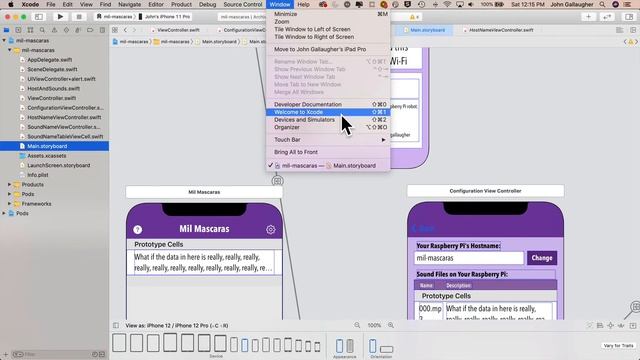Click the Stop button in the Xcode toolbar
640x360 pixels.
coord(79,17)
